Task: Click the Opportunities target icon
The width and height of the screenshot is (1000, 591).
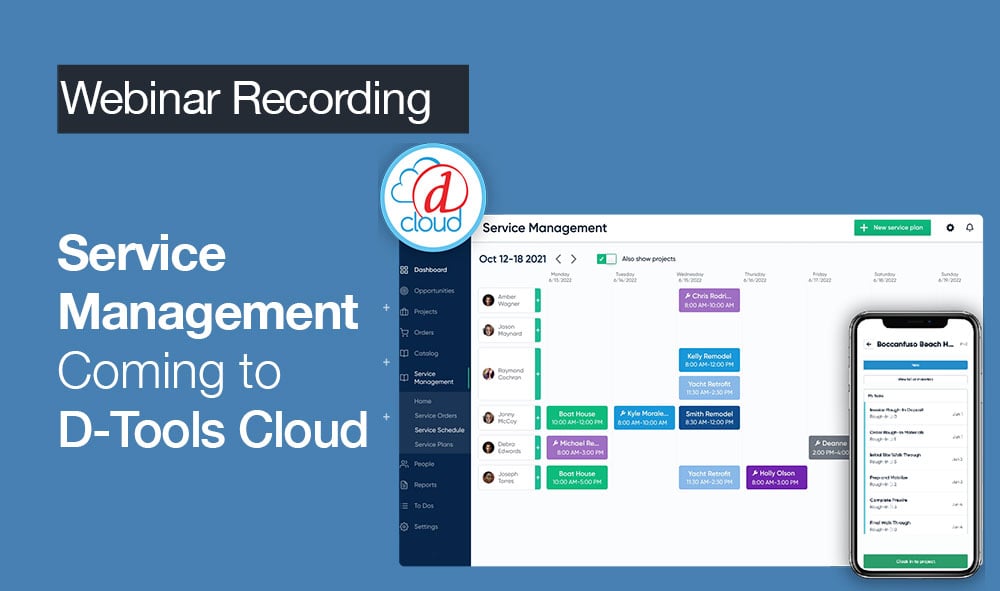Action: click(404, 291)
